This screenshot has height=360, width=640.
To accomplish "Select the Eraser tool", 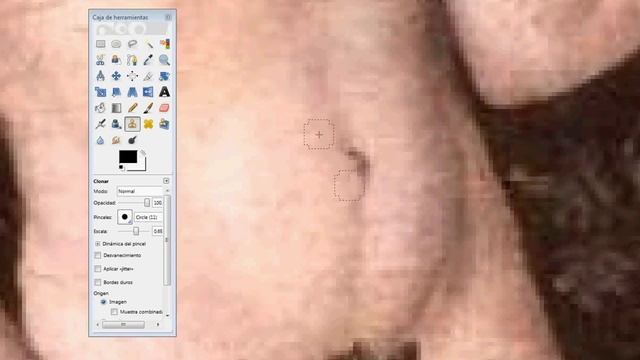I will click(x=164, y=108).
